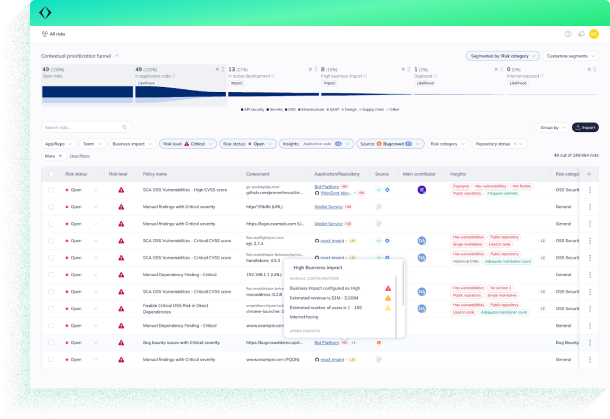
Task: Collapse the Contextual prioritization funnel
Action: 117,56
